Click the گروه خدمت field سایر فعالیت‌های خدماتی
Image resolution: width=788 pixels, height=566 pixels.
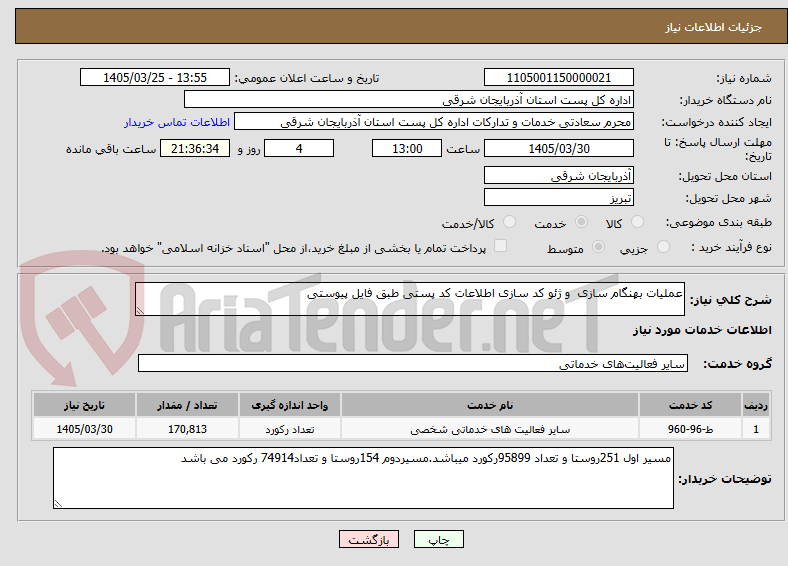(413, 363)
